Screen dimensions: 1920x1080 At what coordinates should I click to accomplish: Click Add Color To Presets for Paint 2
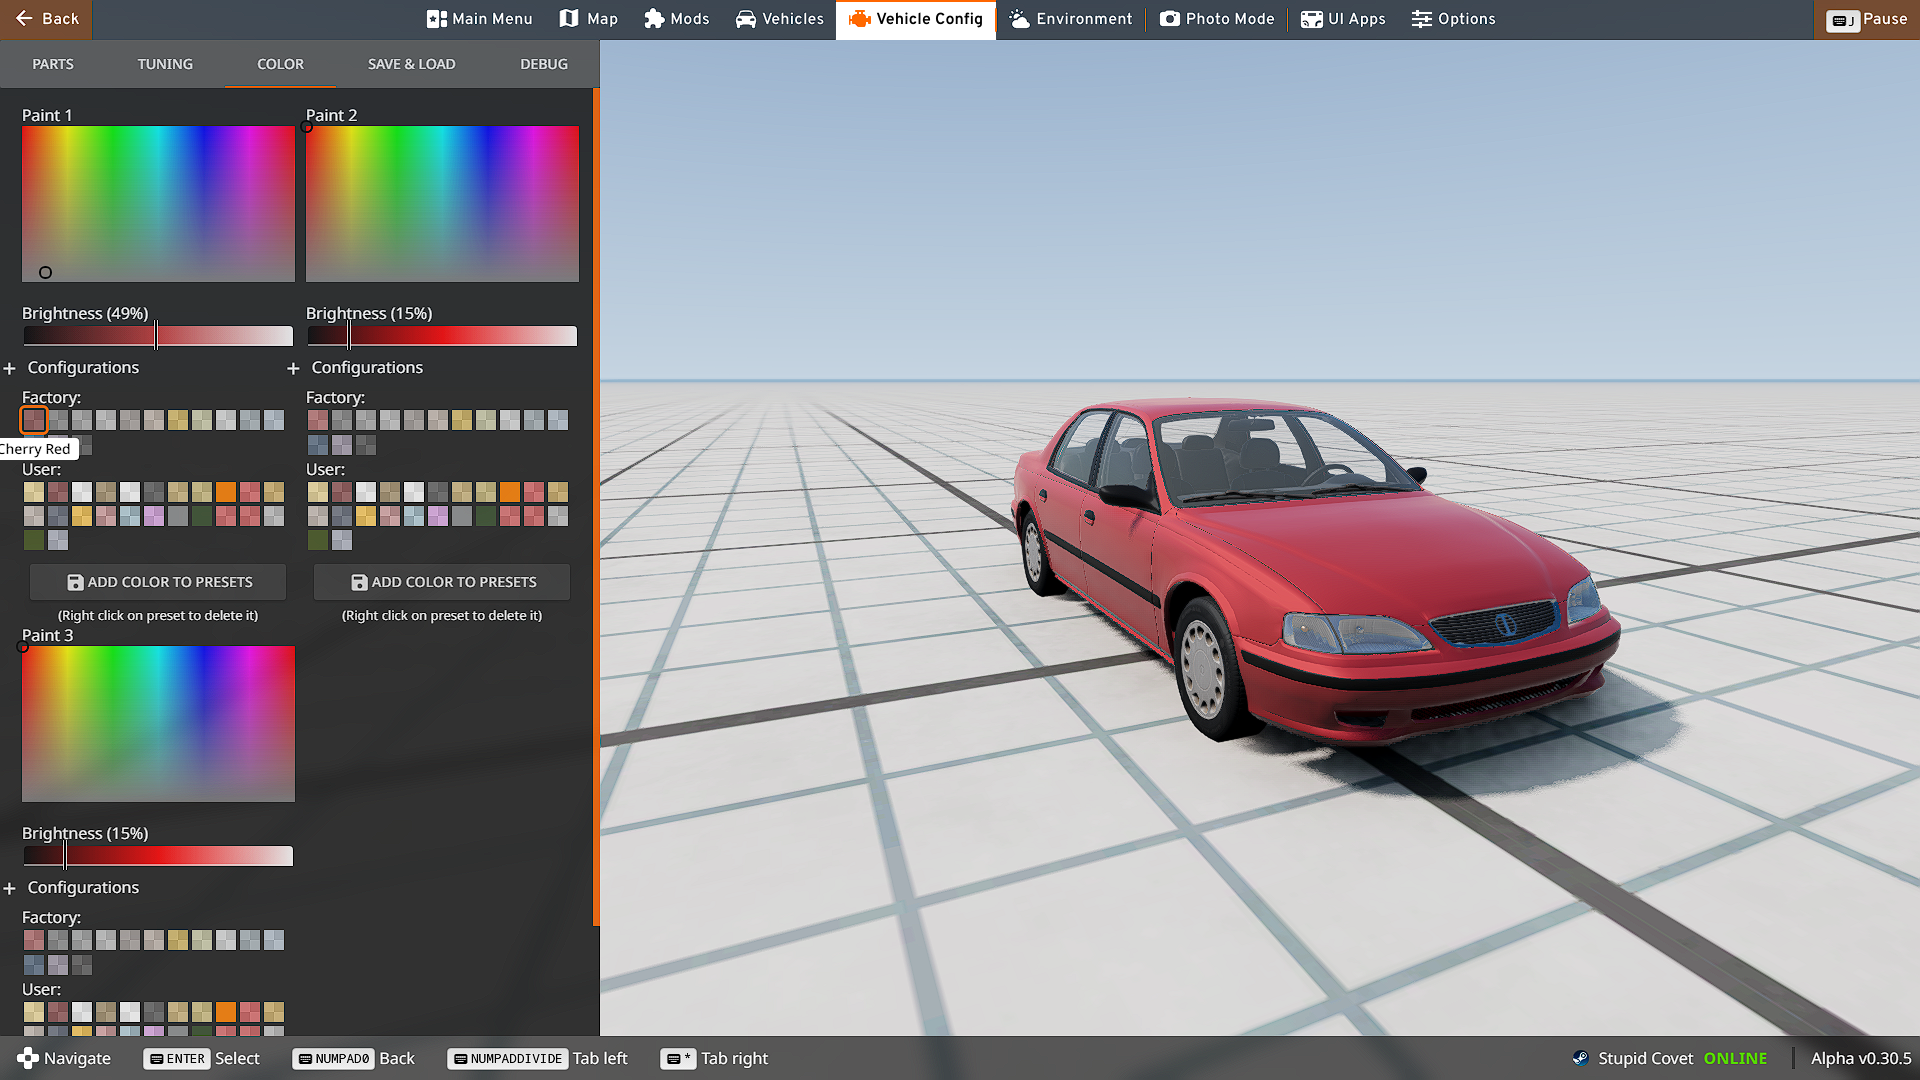pyautogui.click(x=442, y=582)
